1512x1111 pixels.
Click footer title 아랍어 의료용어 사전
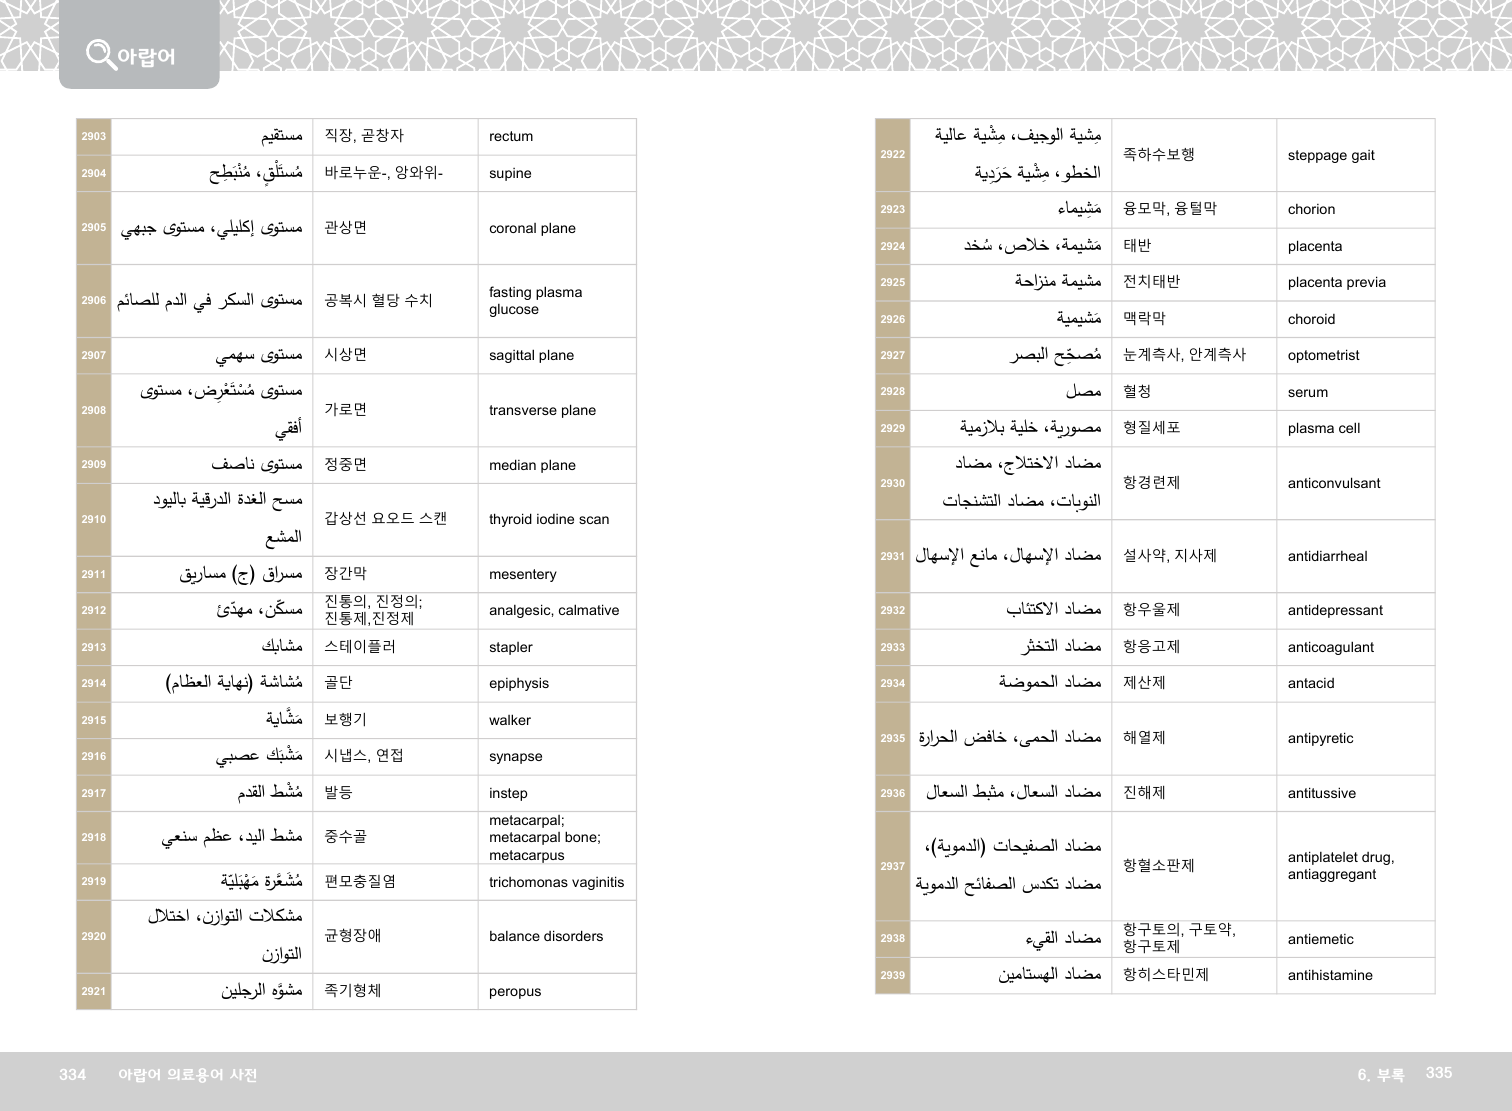188,1074
